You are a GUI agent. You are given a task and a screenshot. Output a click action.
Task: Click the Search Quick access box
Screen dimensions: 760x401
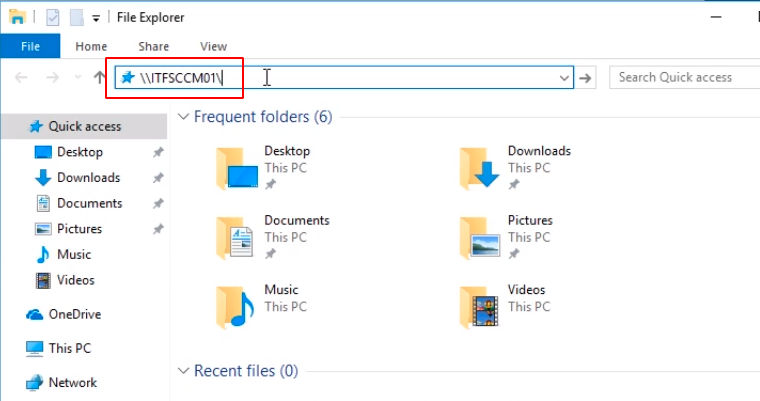(x=684, y=78)
